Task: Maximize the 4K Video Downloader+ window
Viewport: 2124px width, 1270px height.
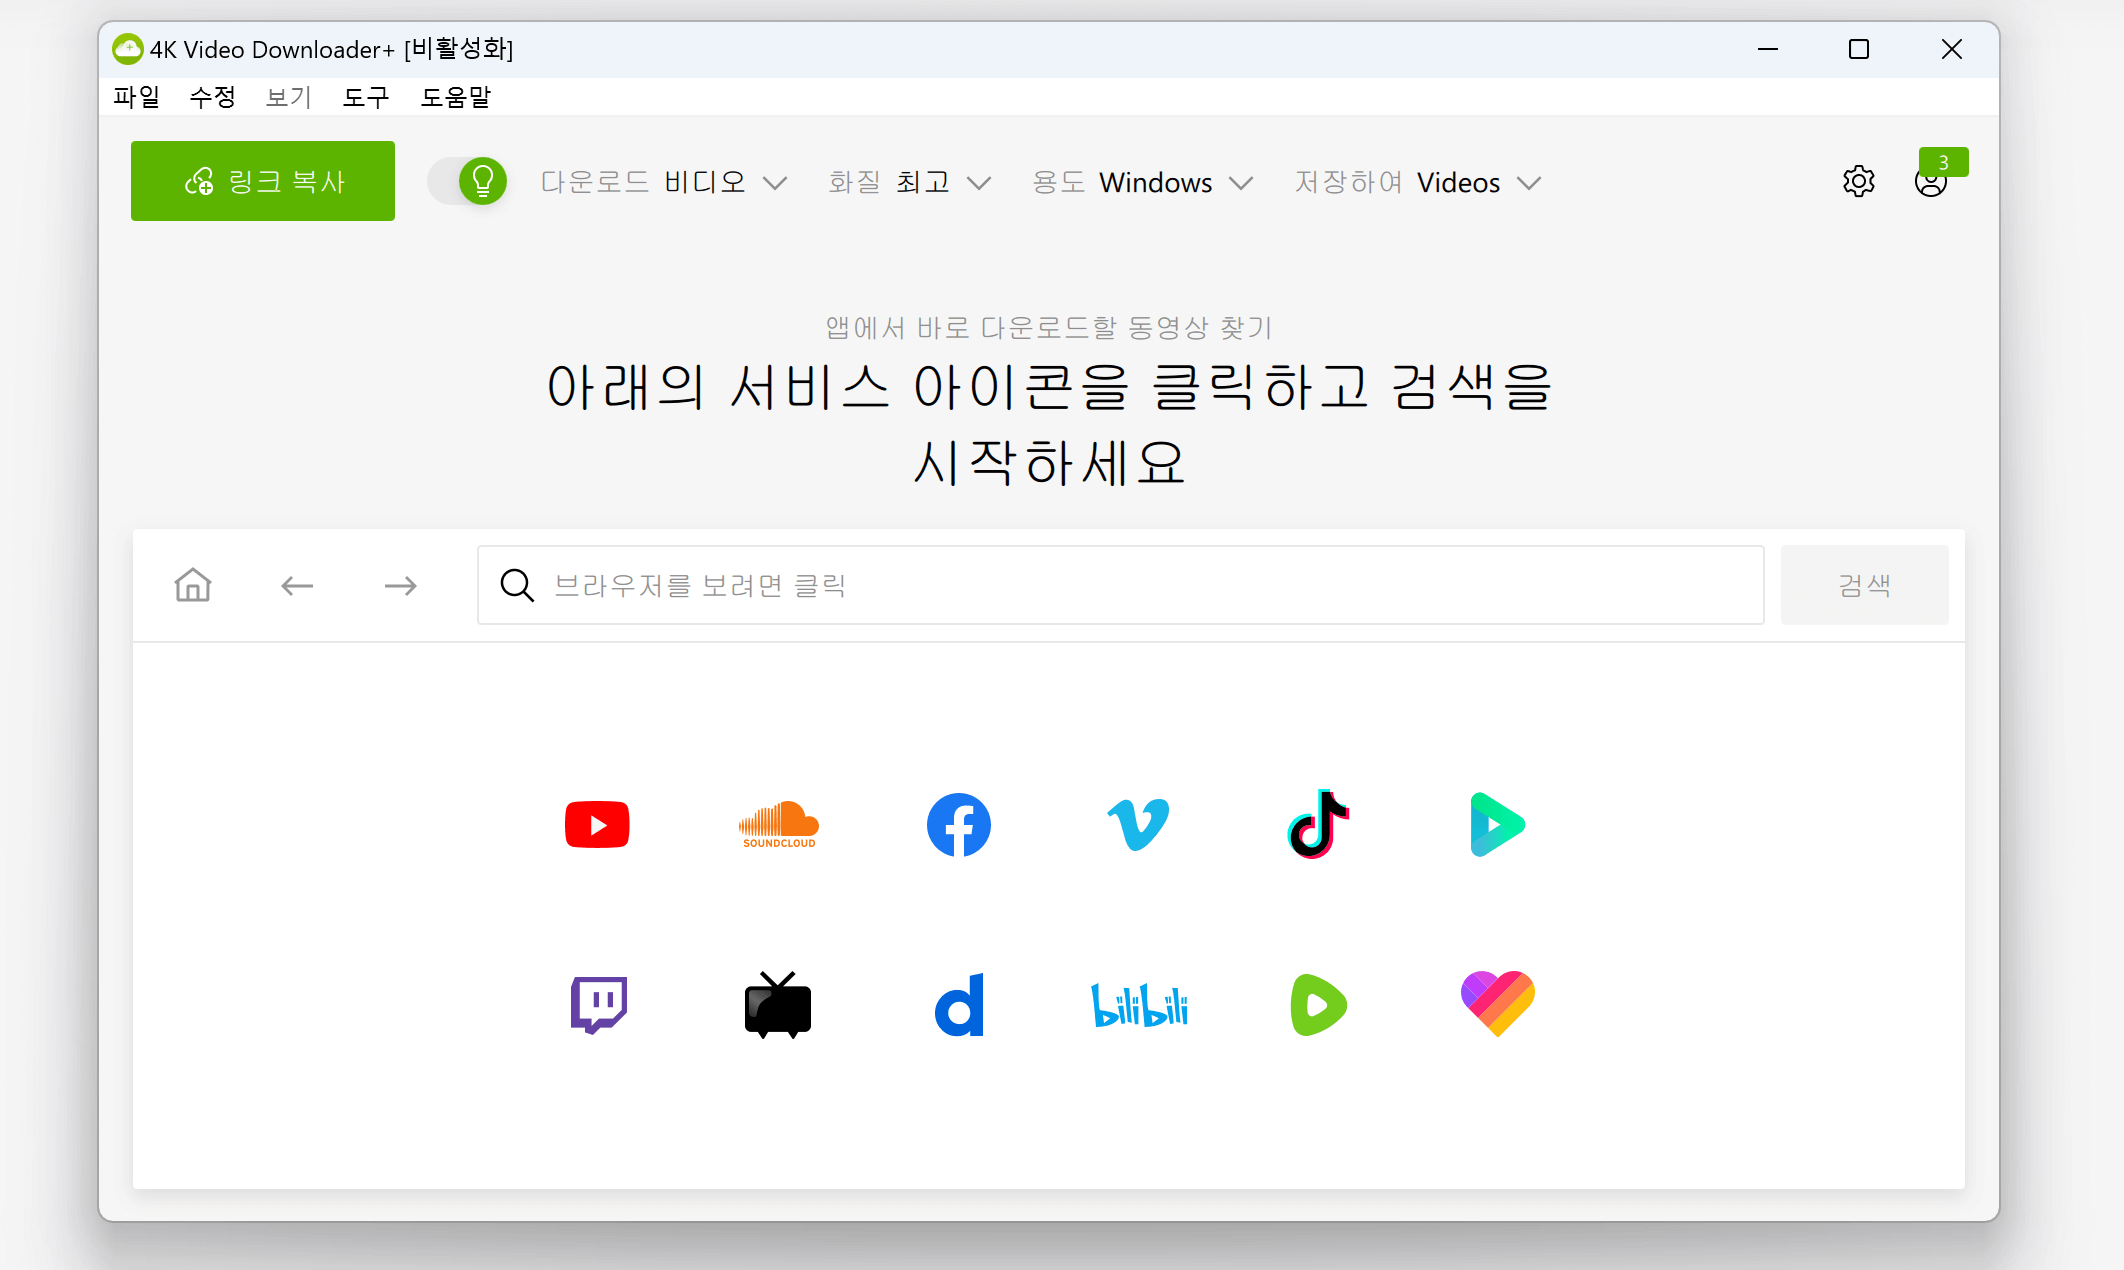Action: coord(1859,49)
